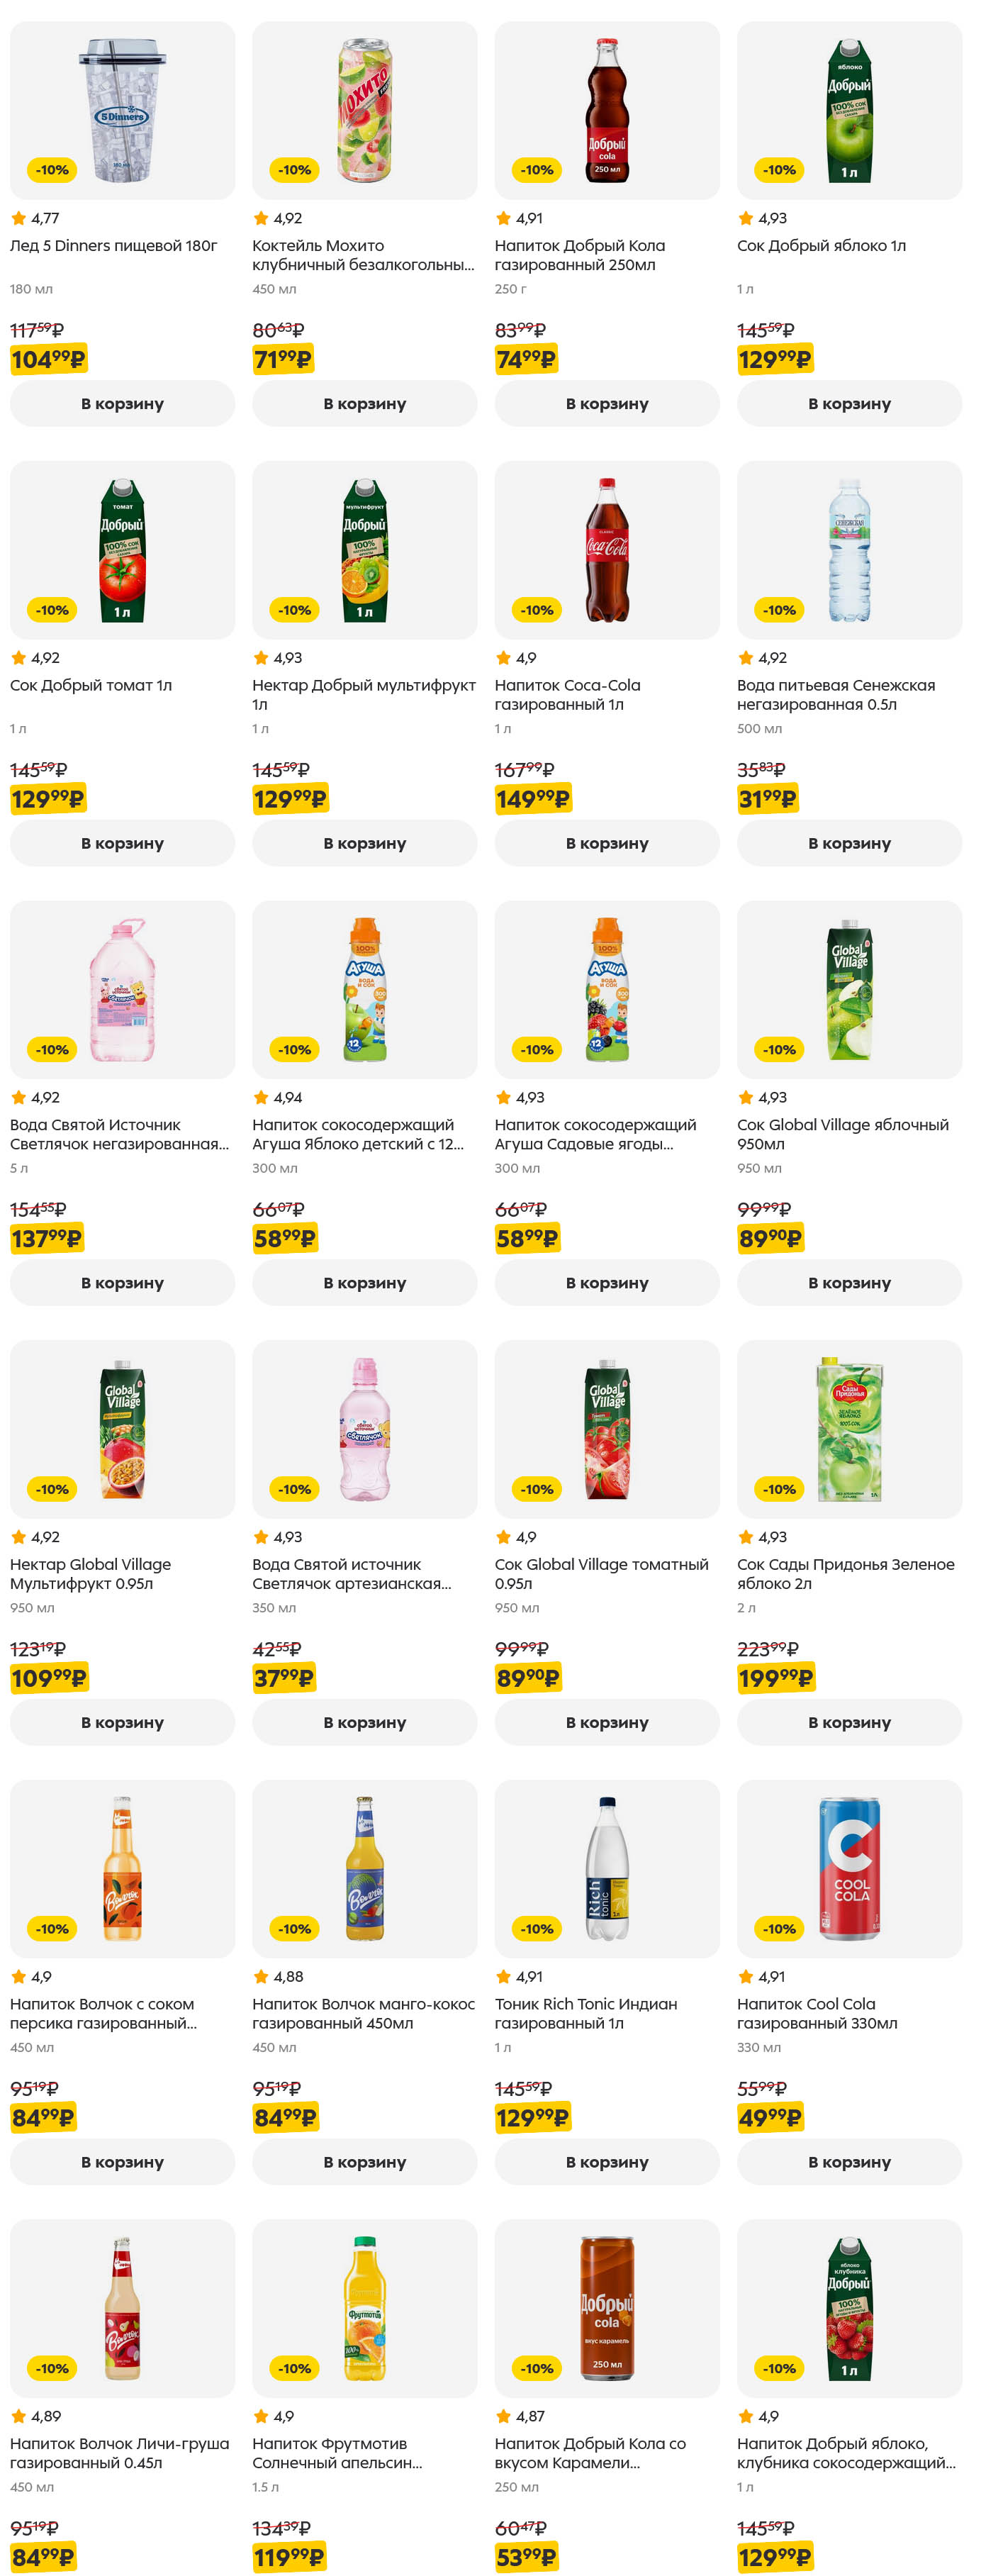The width and height of the screenshot is (981, 2576).
Task: Click -10% badge on Cool Cola can
Action: coord(779,1929)
